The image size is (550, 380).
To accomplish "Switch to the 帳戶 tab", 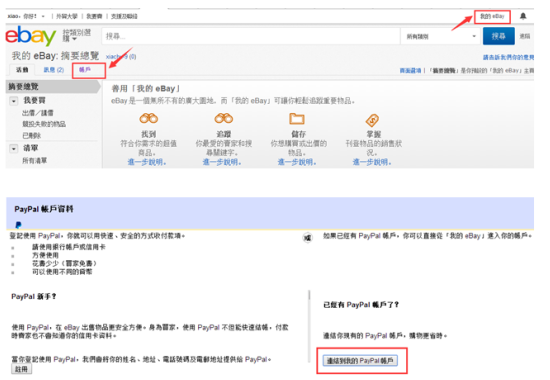I will pyautogui.click(x=85, y=70).
